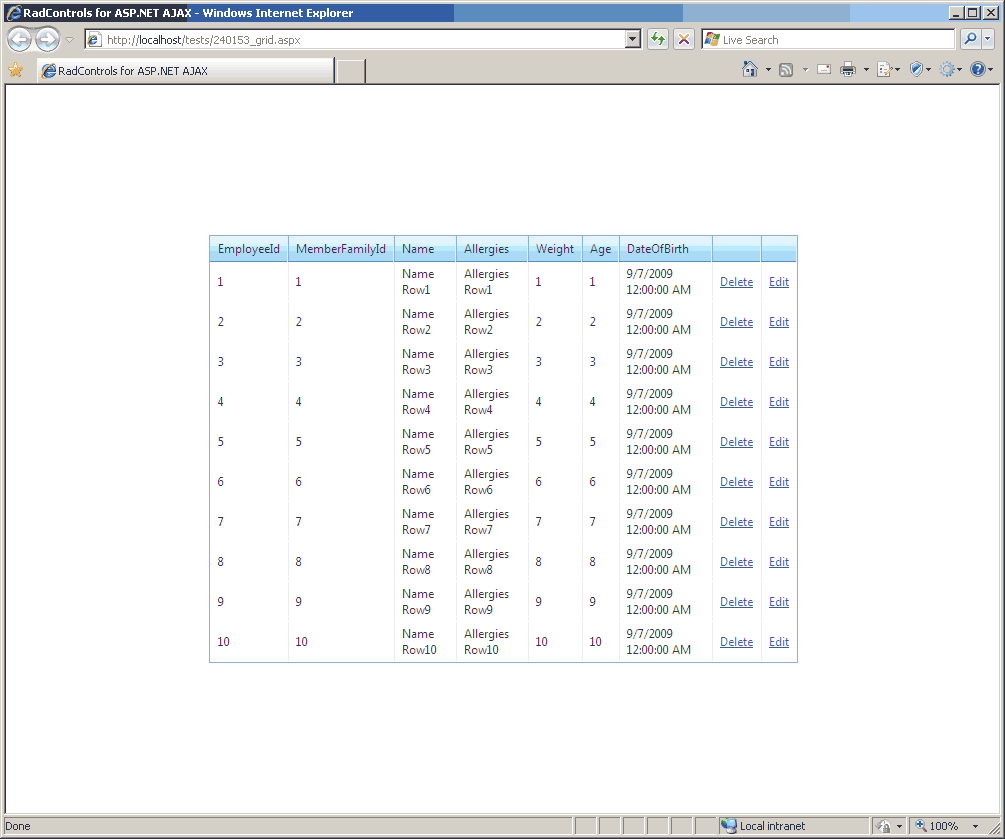
Task: Open the Favorites star icon
Action: (x=15, y=71)
